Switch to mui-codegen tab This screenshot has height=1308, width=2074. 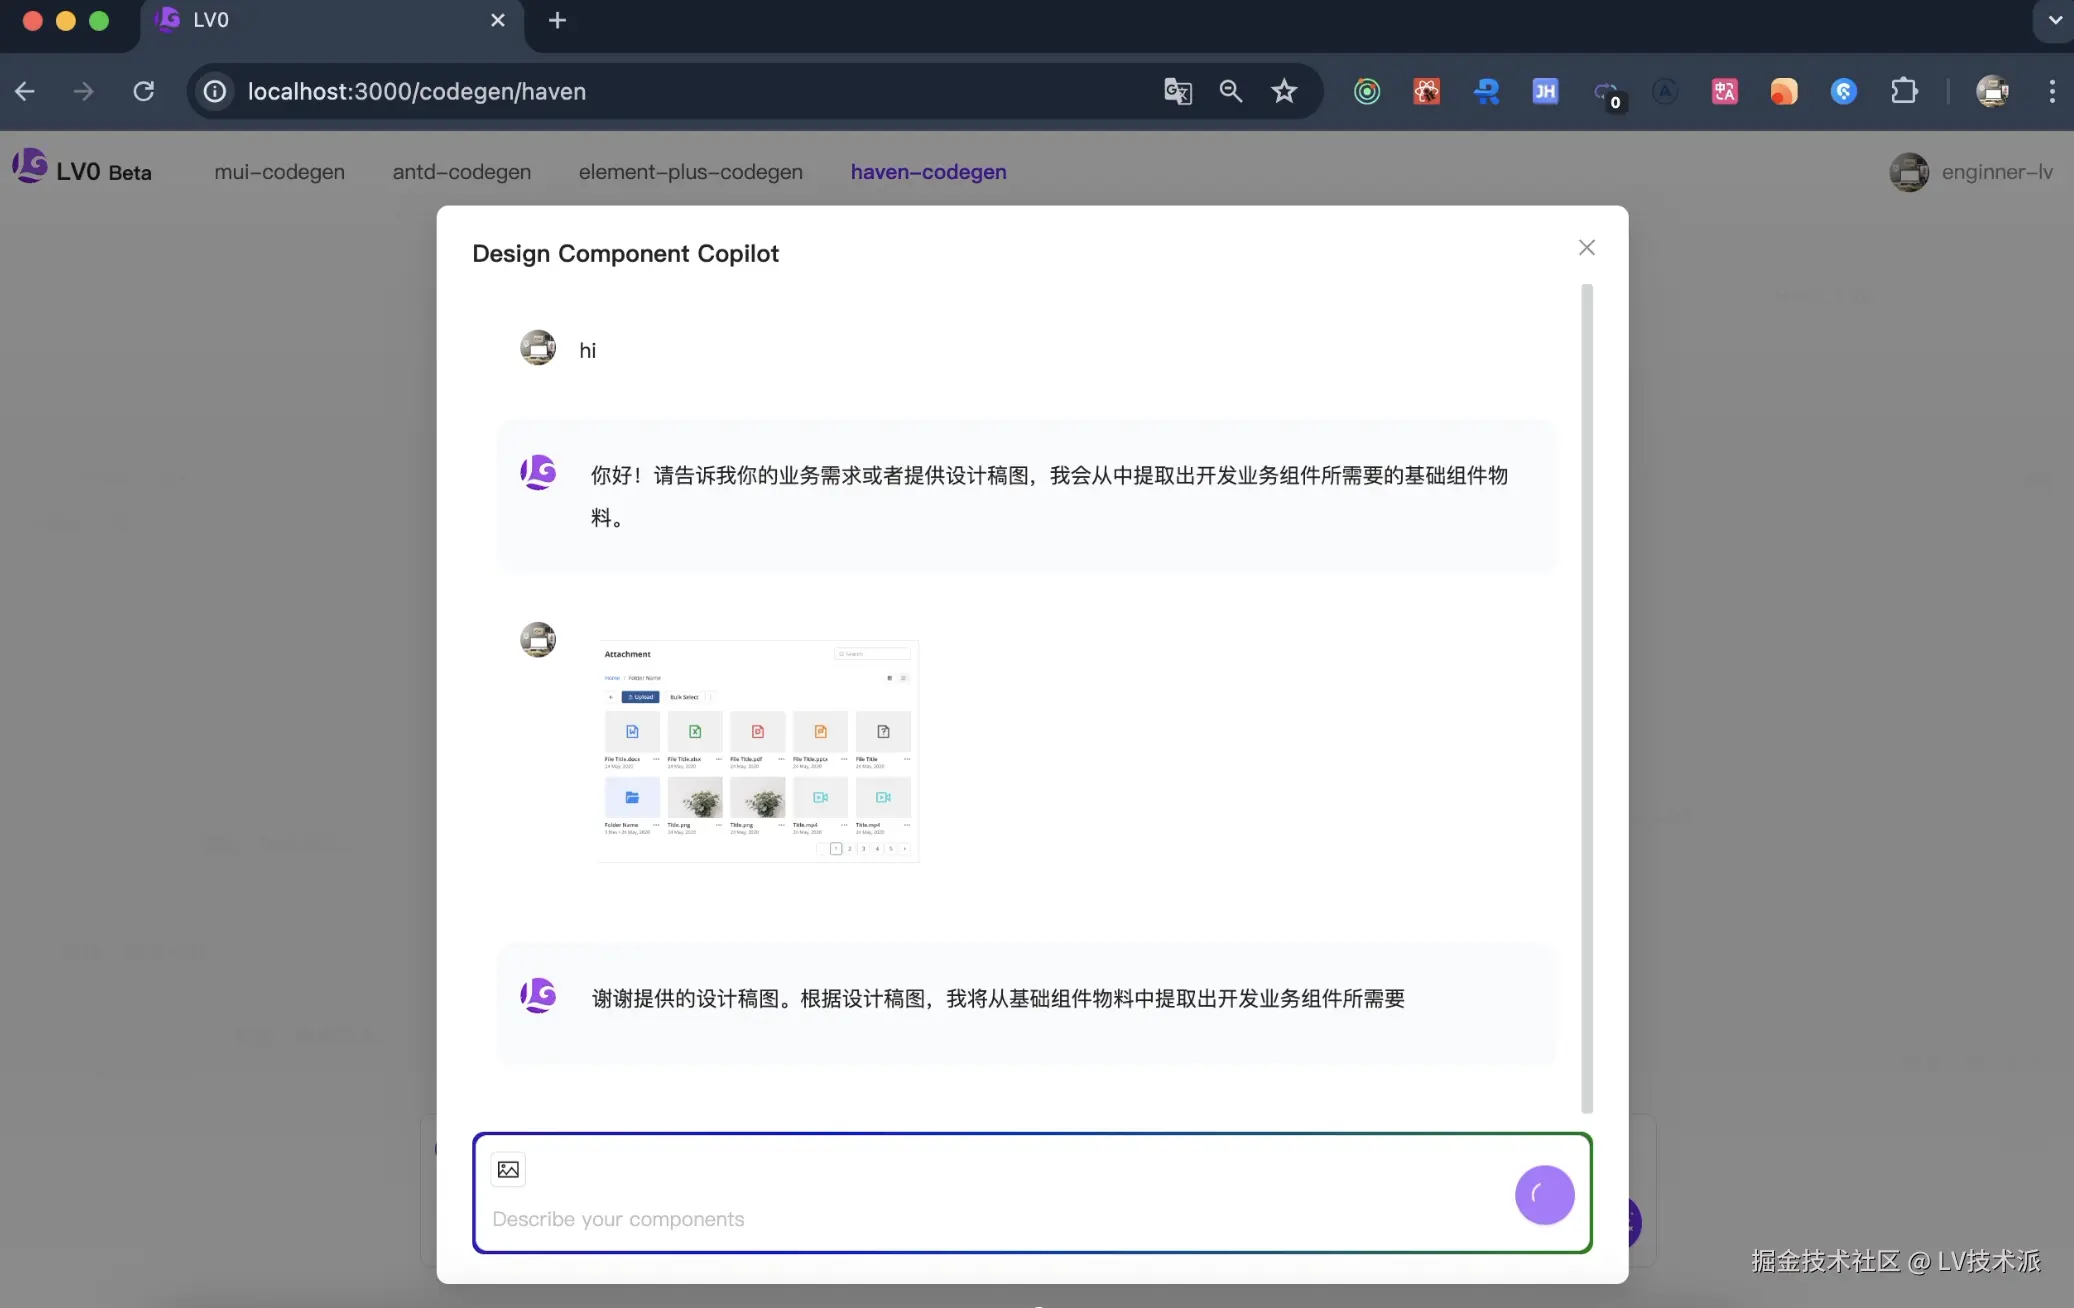(279, 172)
